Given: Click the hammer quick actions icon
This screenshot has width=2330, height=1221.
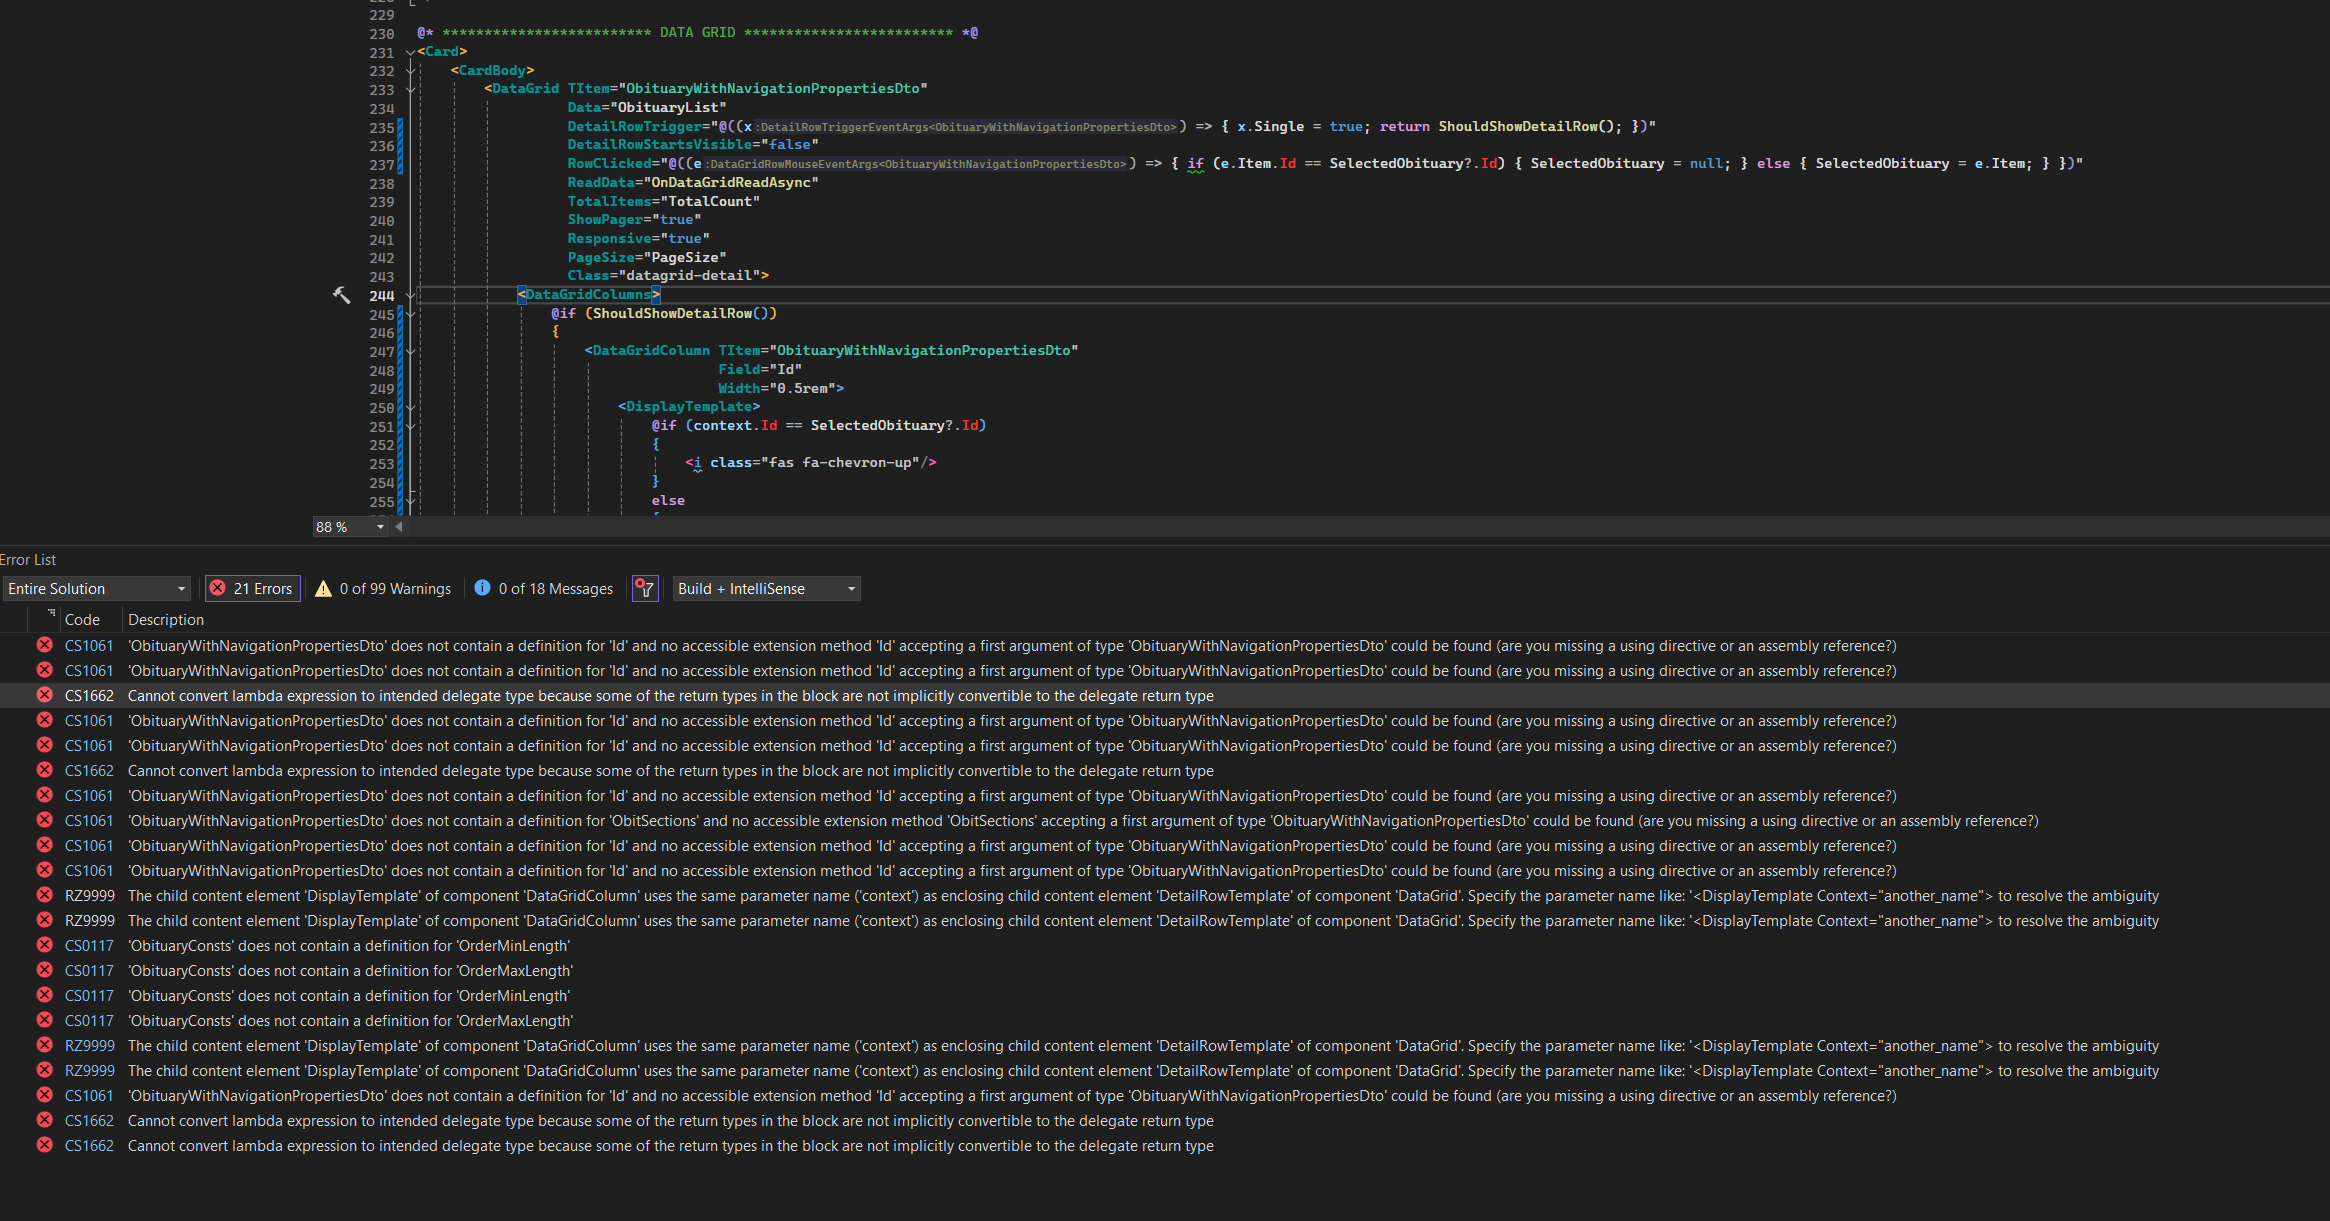Looking at the screenshot, I should [341, 295].
